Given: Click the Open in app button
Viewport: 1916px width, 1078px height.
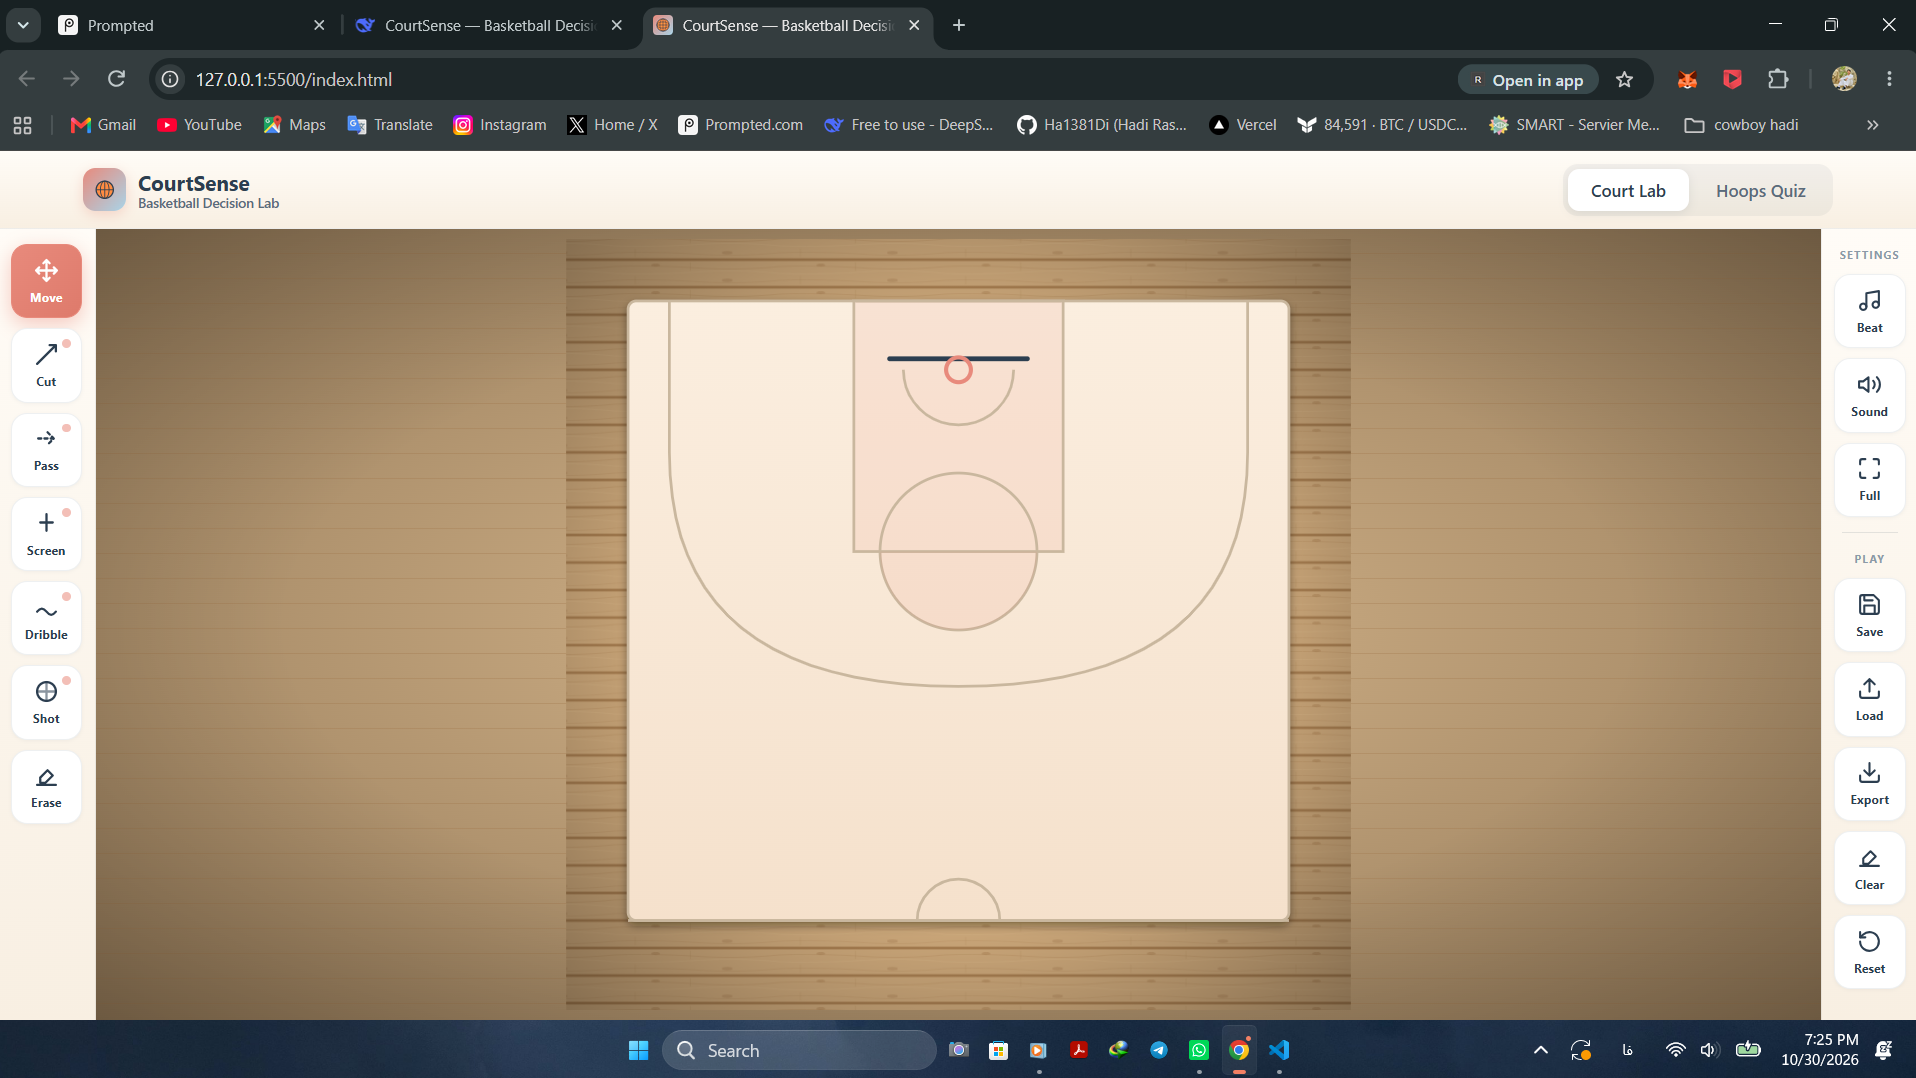Looking at the screenshot, I should tap(1527, 80).
